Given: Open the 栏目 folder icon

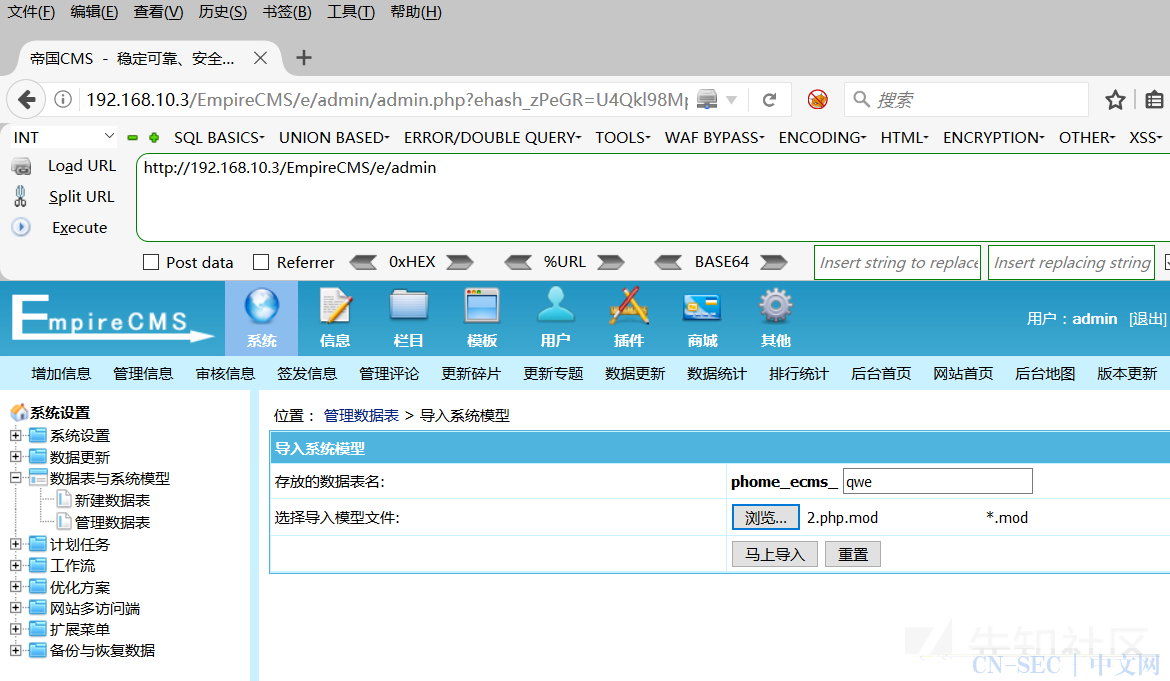Looking at the screenshot, I should tap(408, 306).
